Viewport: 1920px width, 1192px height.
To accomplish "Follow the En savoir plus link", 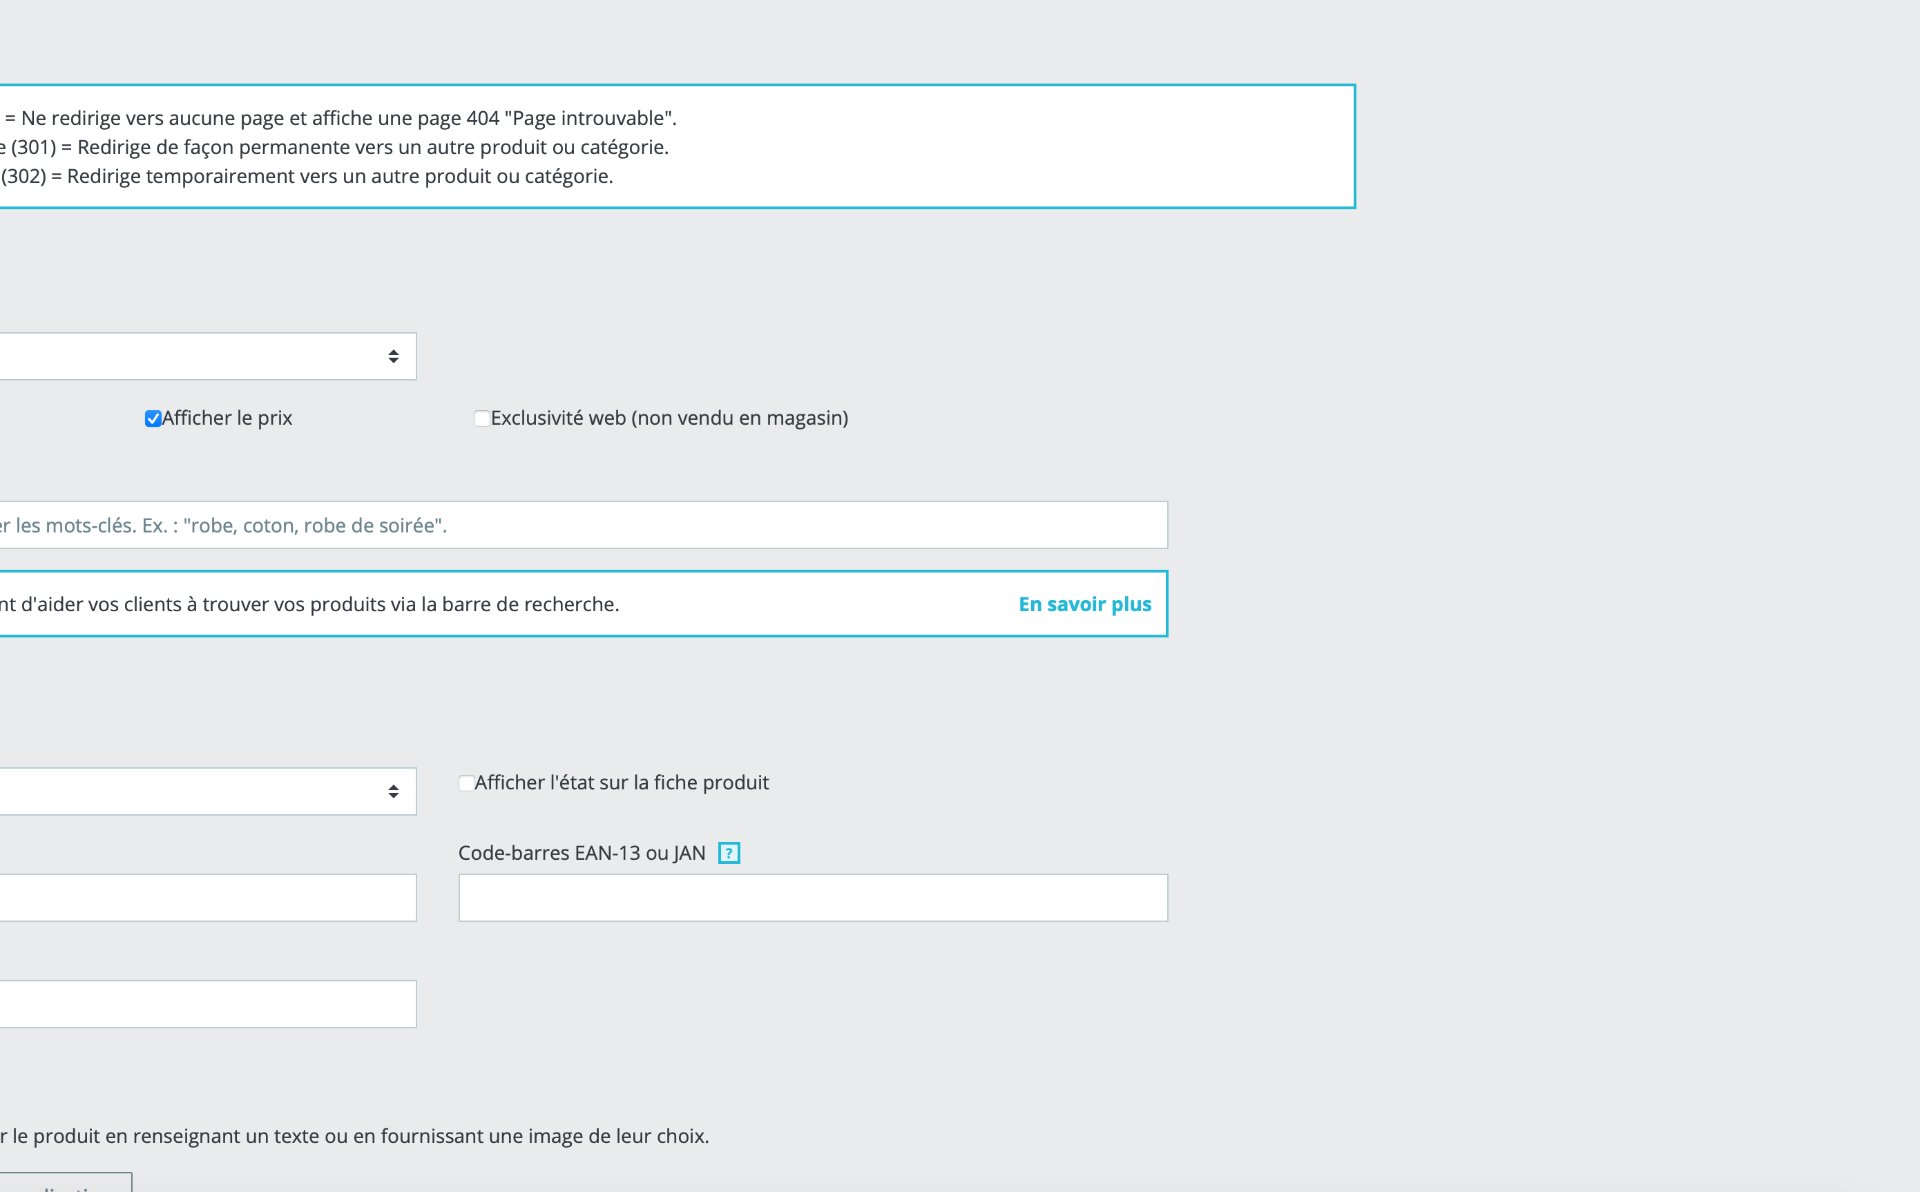I will pos(1085,604).
